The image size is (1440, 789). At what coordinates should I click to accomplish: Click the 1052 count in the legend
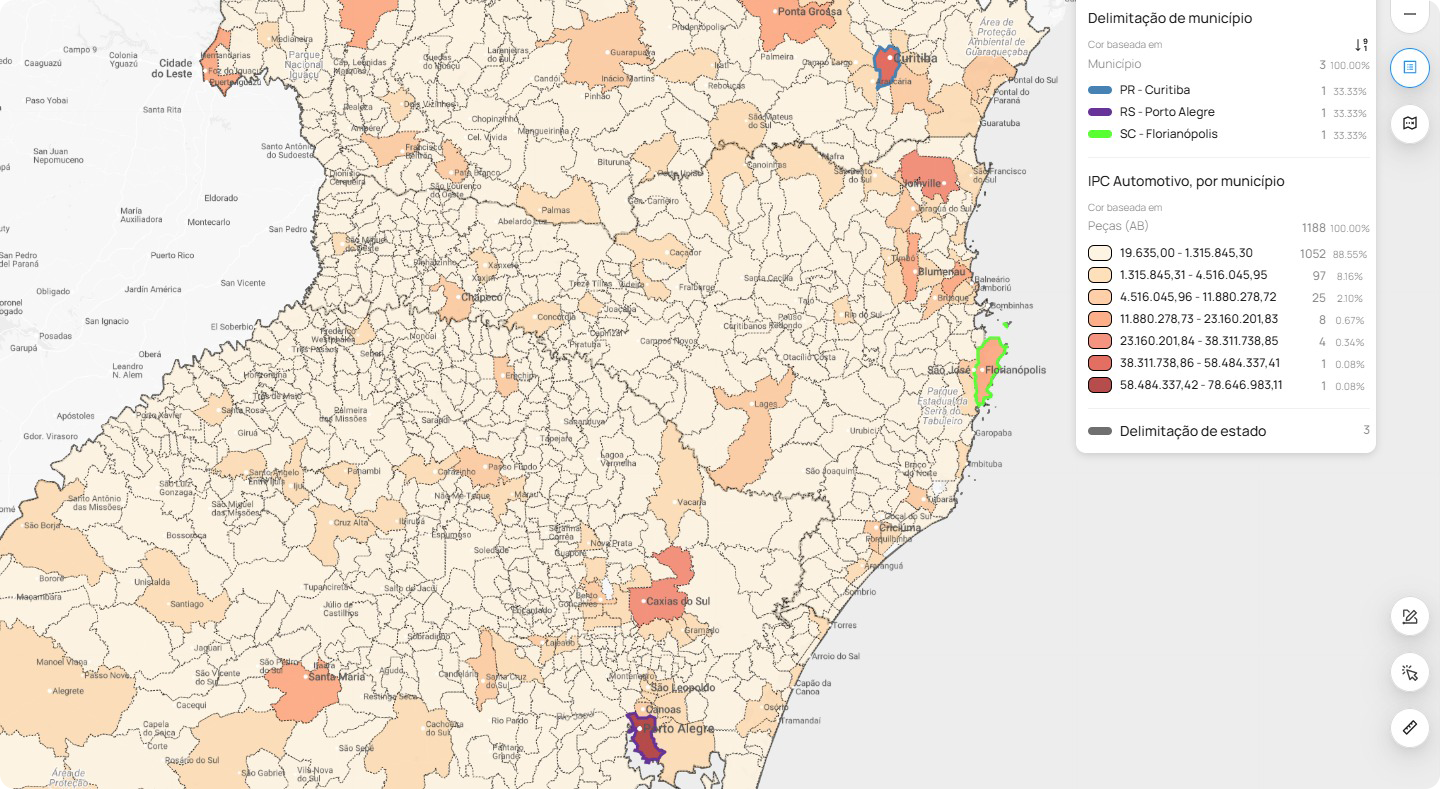[x=1312, y=254]
